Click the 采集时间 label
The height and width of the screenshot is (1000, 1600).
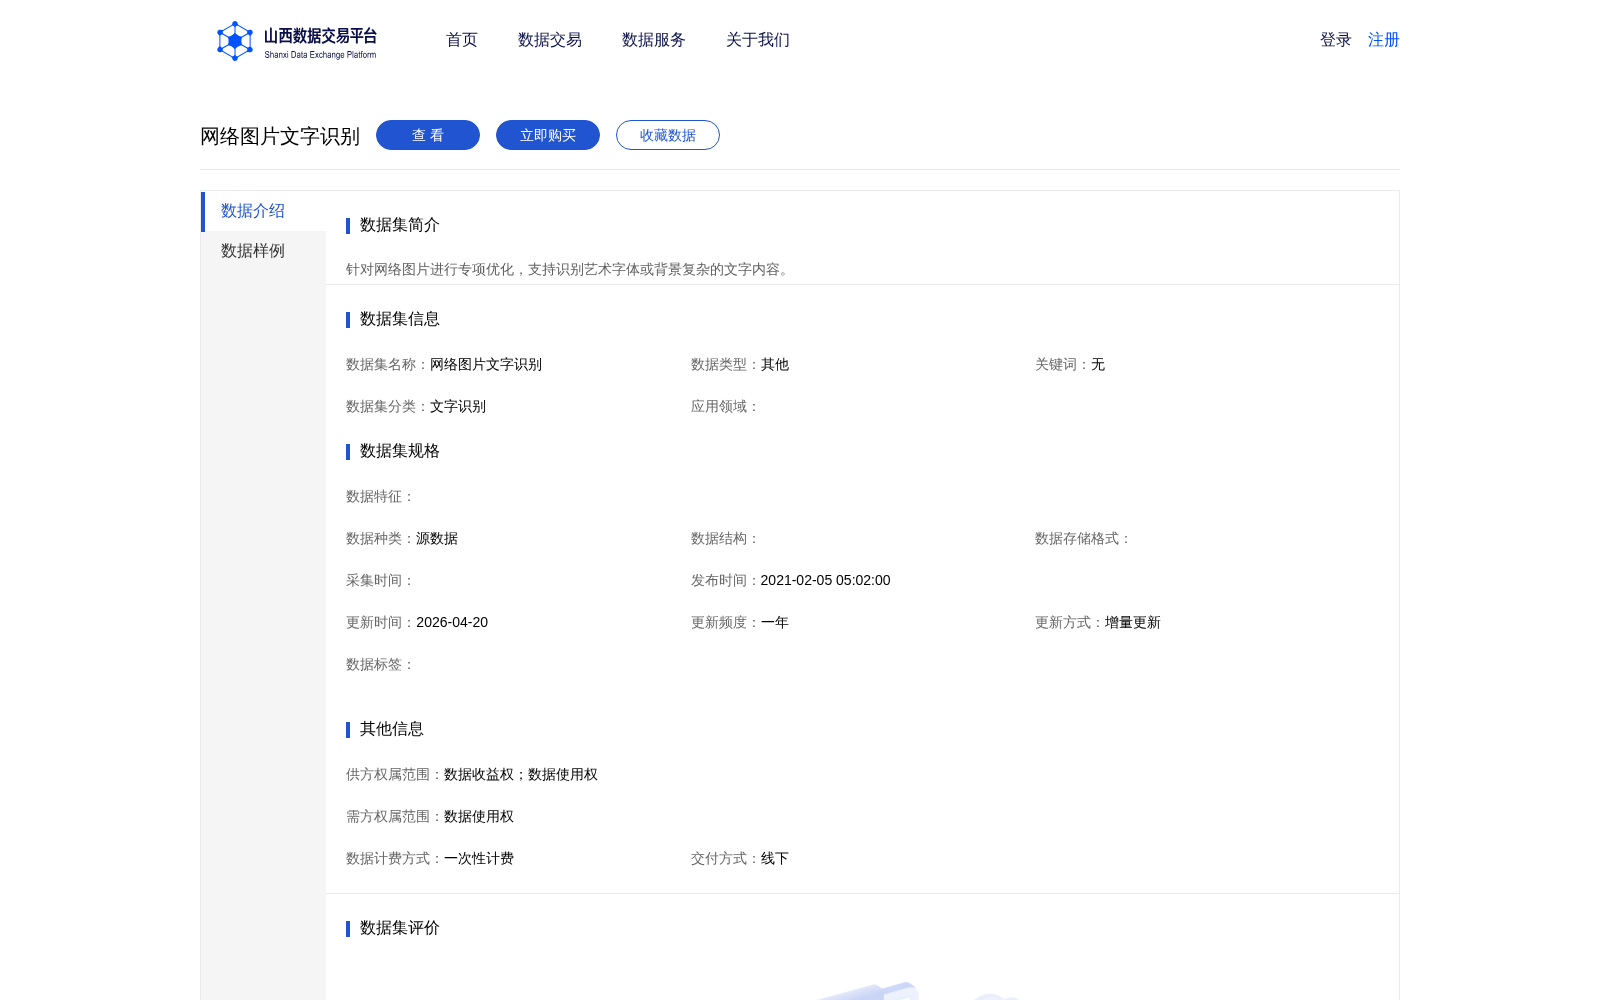coord(381,581)
